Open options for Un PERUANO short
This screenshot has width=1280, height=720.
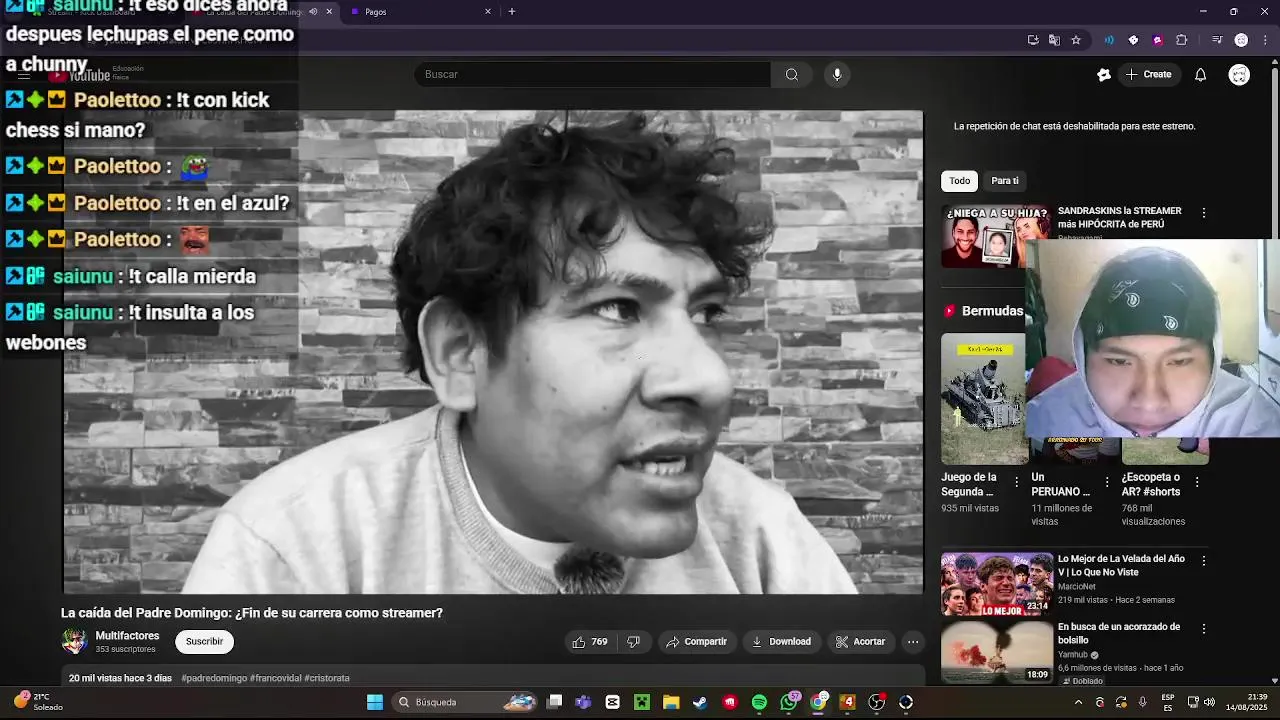(1106, 482)
